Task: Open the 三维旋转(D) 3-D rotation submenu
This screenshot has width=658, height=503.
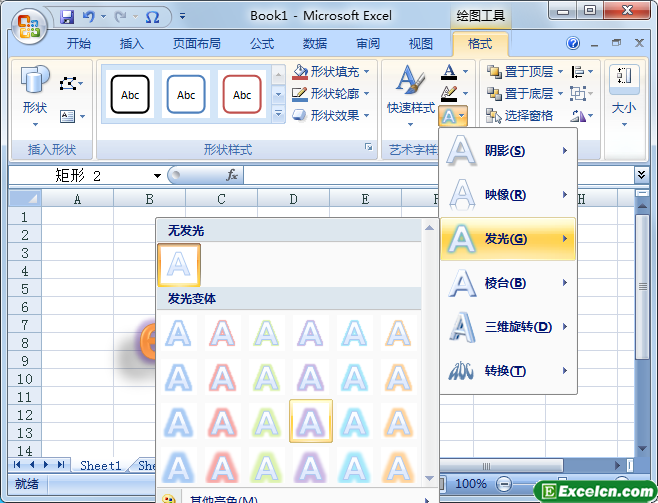Action: click(x=508, y=327)
